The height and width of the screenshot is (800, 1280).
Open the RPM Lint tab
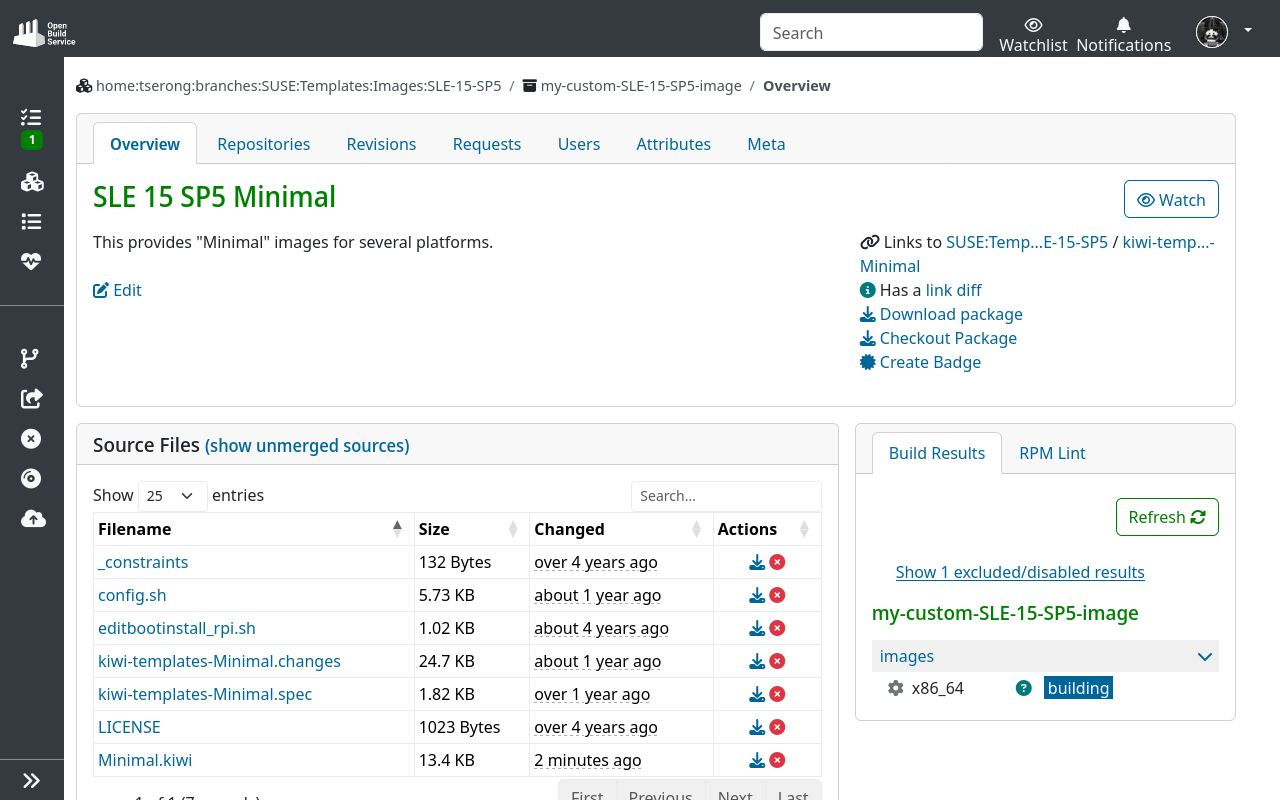[x=1052, y=453]
